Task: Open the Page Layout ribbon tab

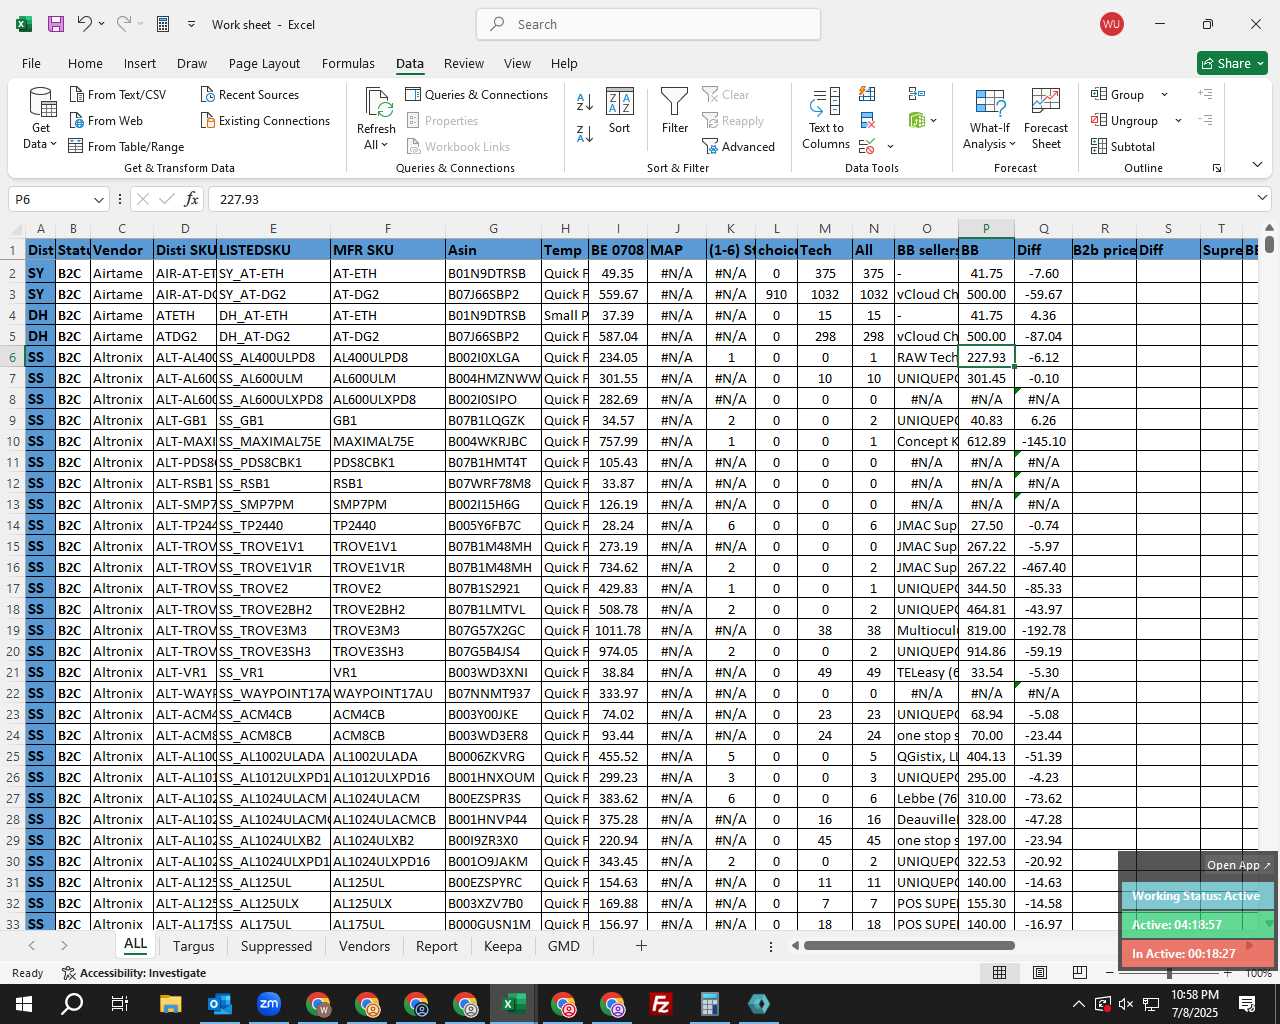Action: [264, 63]
